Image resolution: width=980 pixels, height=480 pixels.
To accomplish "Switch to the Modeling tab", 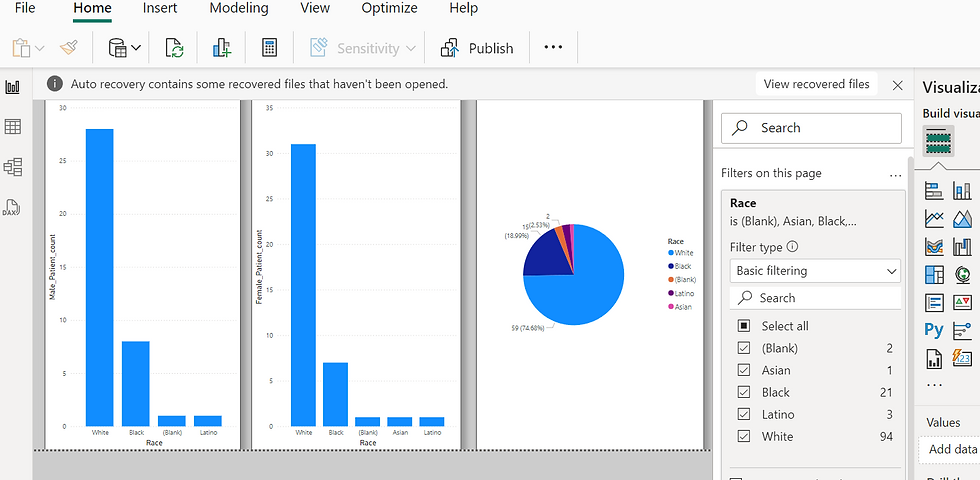I will pos(239,8).
